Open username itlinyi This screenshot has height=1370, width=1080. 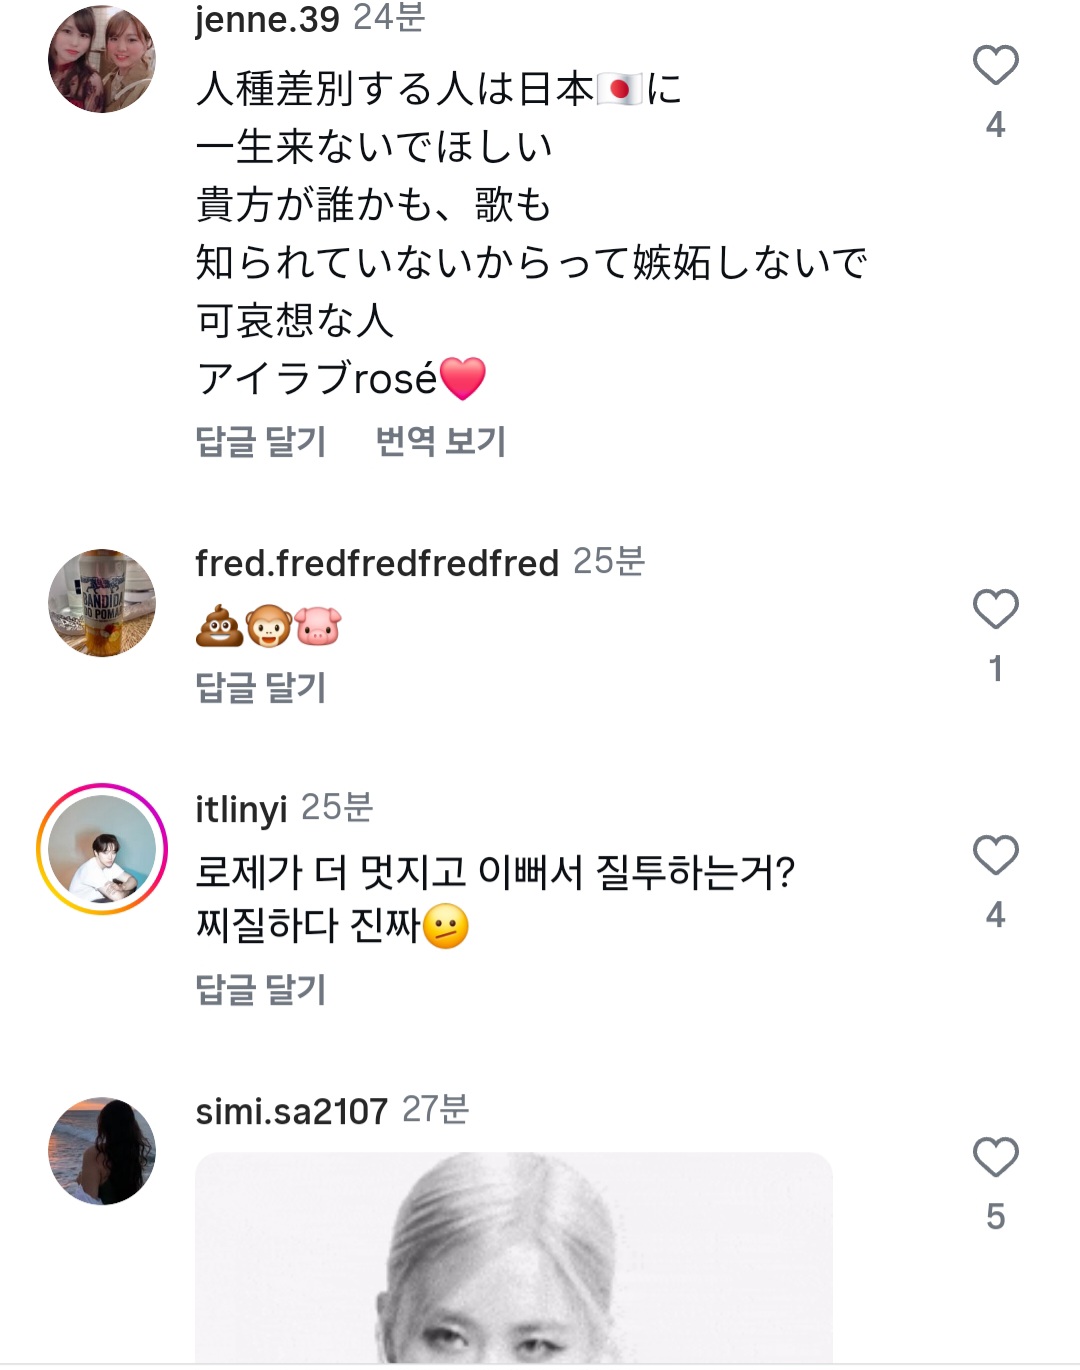[241, 809]
